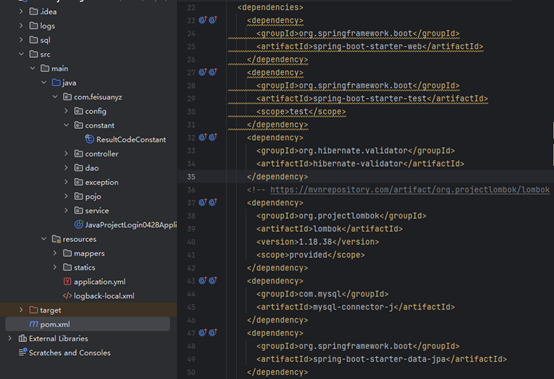This screenshot has width=554, height=379.
Task: Click the JavaProjectLogin0428Application class icon
Action: pyautogui.click(x=78, y=224)
